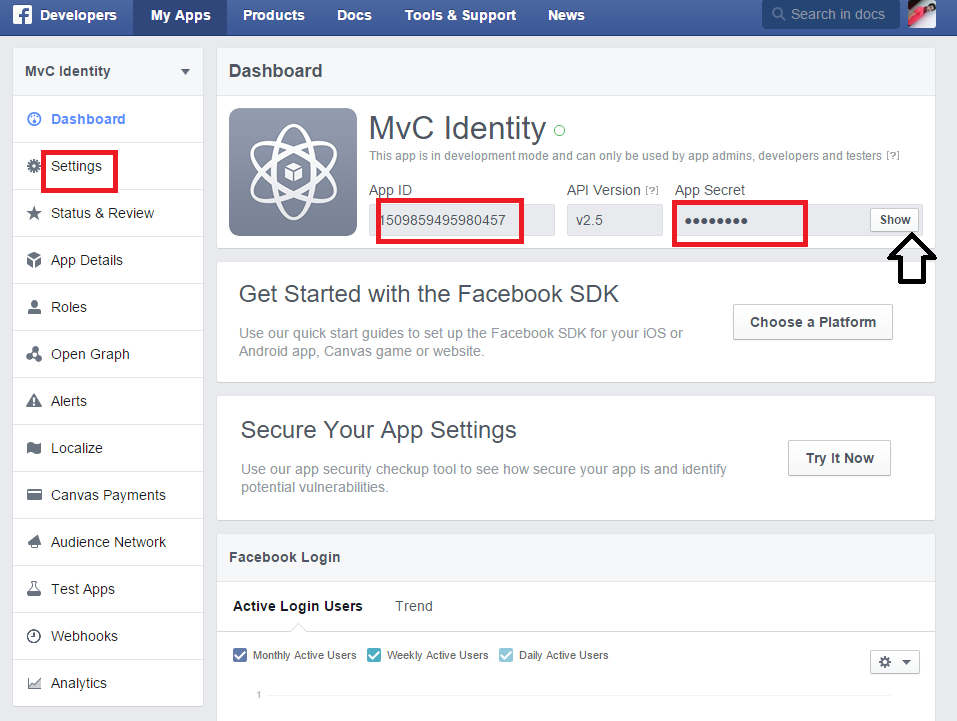
Task: Open the chart gear options dropdown
Action: pyautogui.click(x=894, y=662)
